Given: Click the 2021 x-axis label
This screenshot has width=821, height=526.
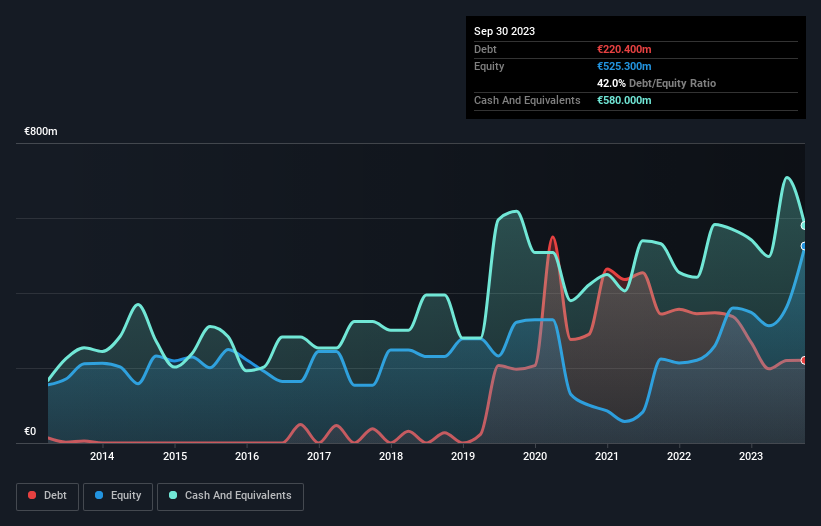Looking at the screenshot, I should [607, 456].
